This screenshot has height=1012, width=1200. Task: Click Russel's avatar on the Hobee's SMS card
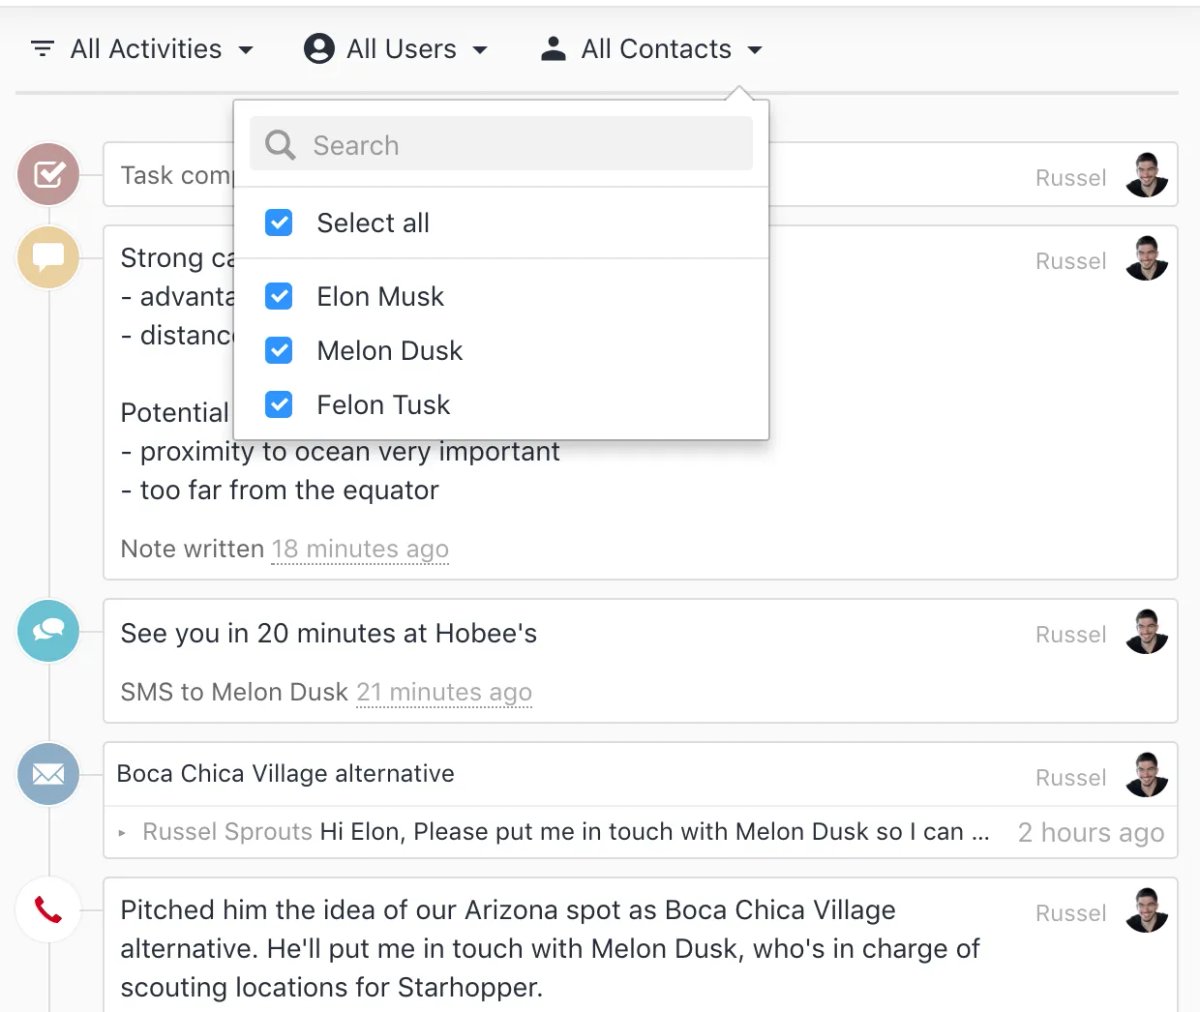pyautogui.click(x=1146, y=632)
